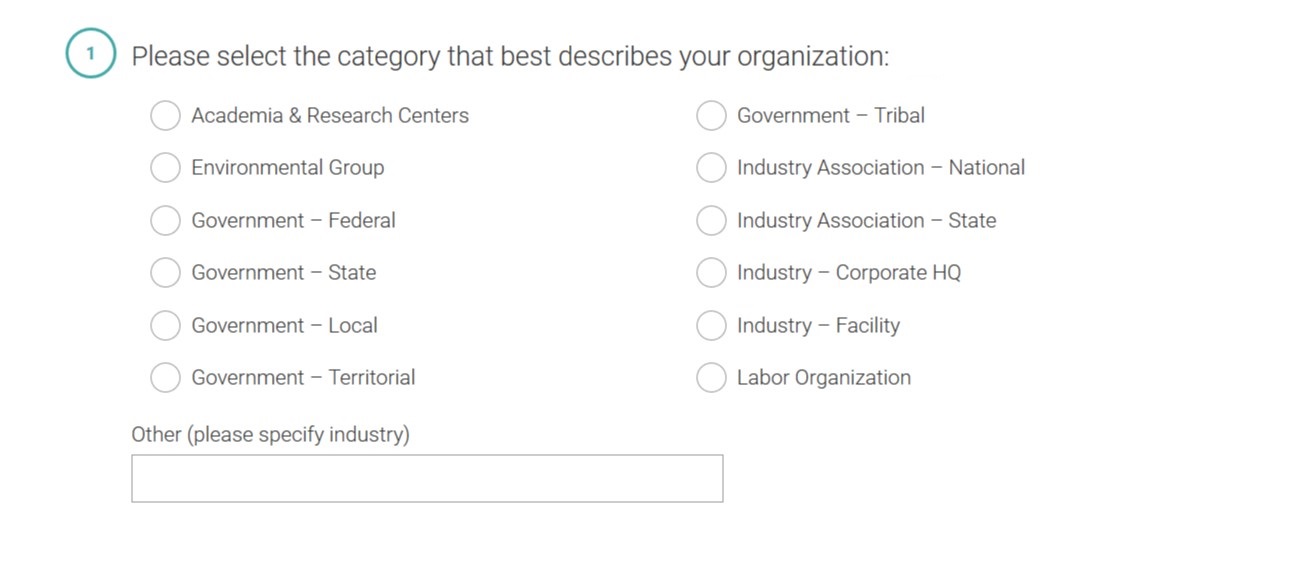Click the organization category question heading text

[x=510, y=56]
